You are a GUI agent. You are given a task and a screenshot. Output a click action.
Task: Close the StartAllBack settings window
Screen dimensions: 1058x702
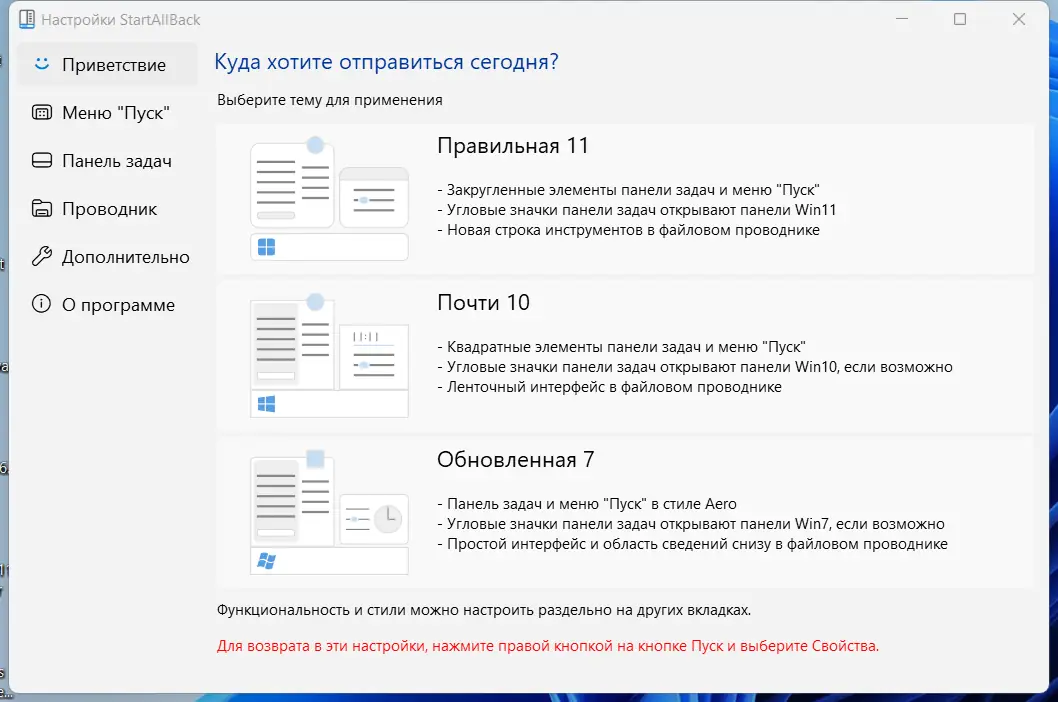(1019, 20)
